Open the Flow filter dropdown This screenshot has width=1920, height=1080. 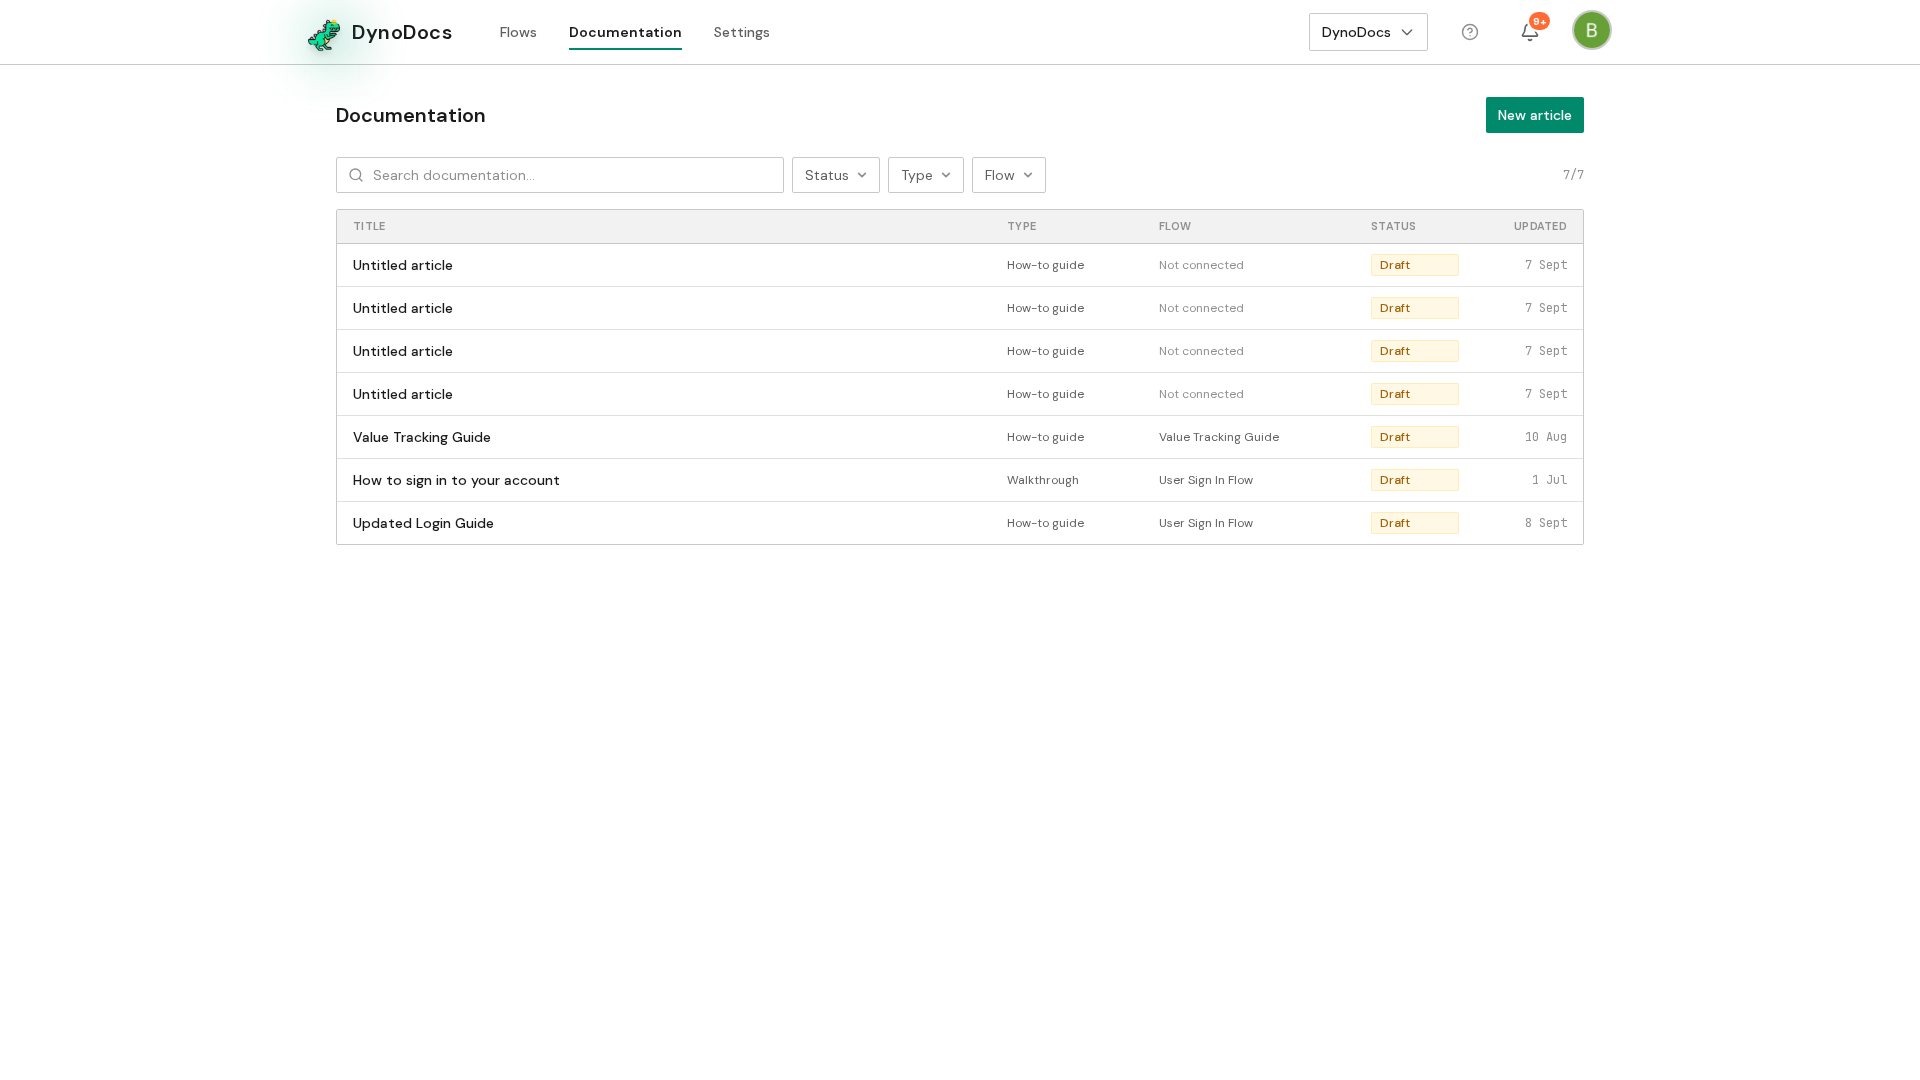pyautogui.click(x=1009, y=175)
